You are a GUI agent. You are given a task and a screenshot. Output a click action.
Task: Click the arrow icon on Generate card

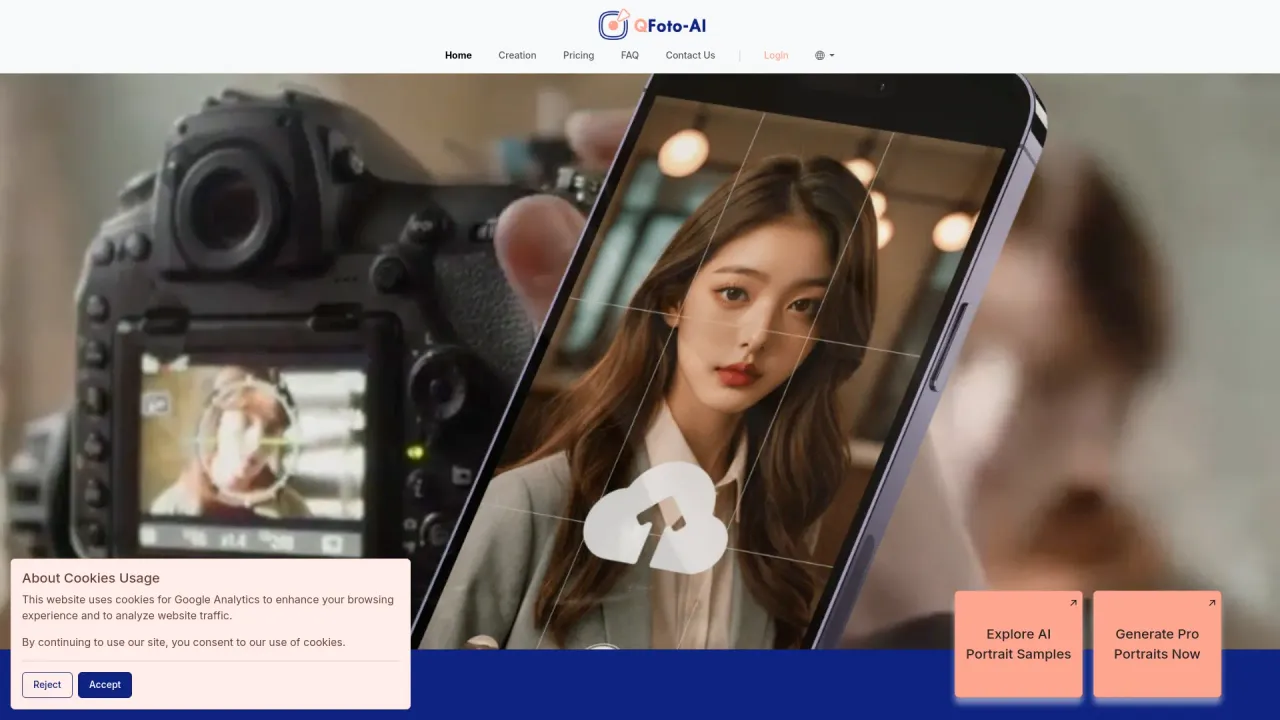point(1212,603)
